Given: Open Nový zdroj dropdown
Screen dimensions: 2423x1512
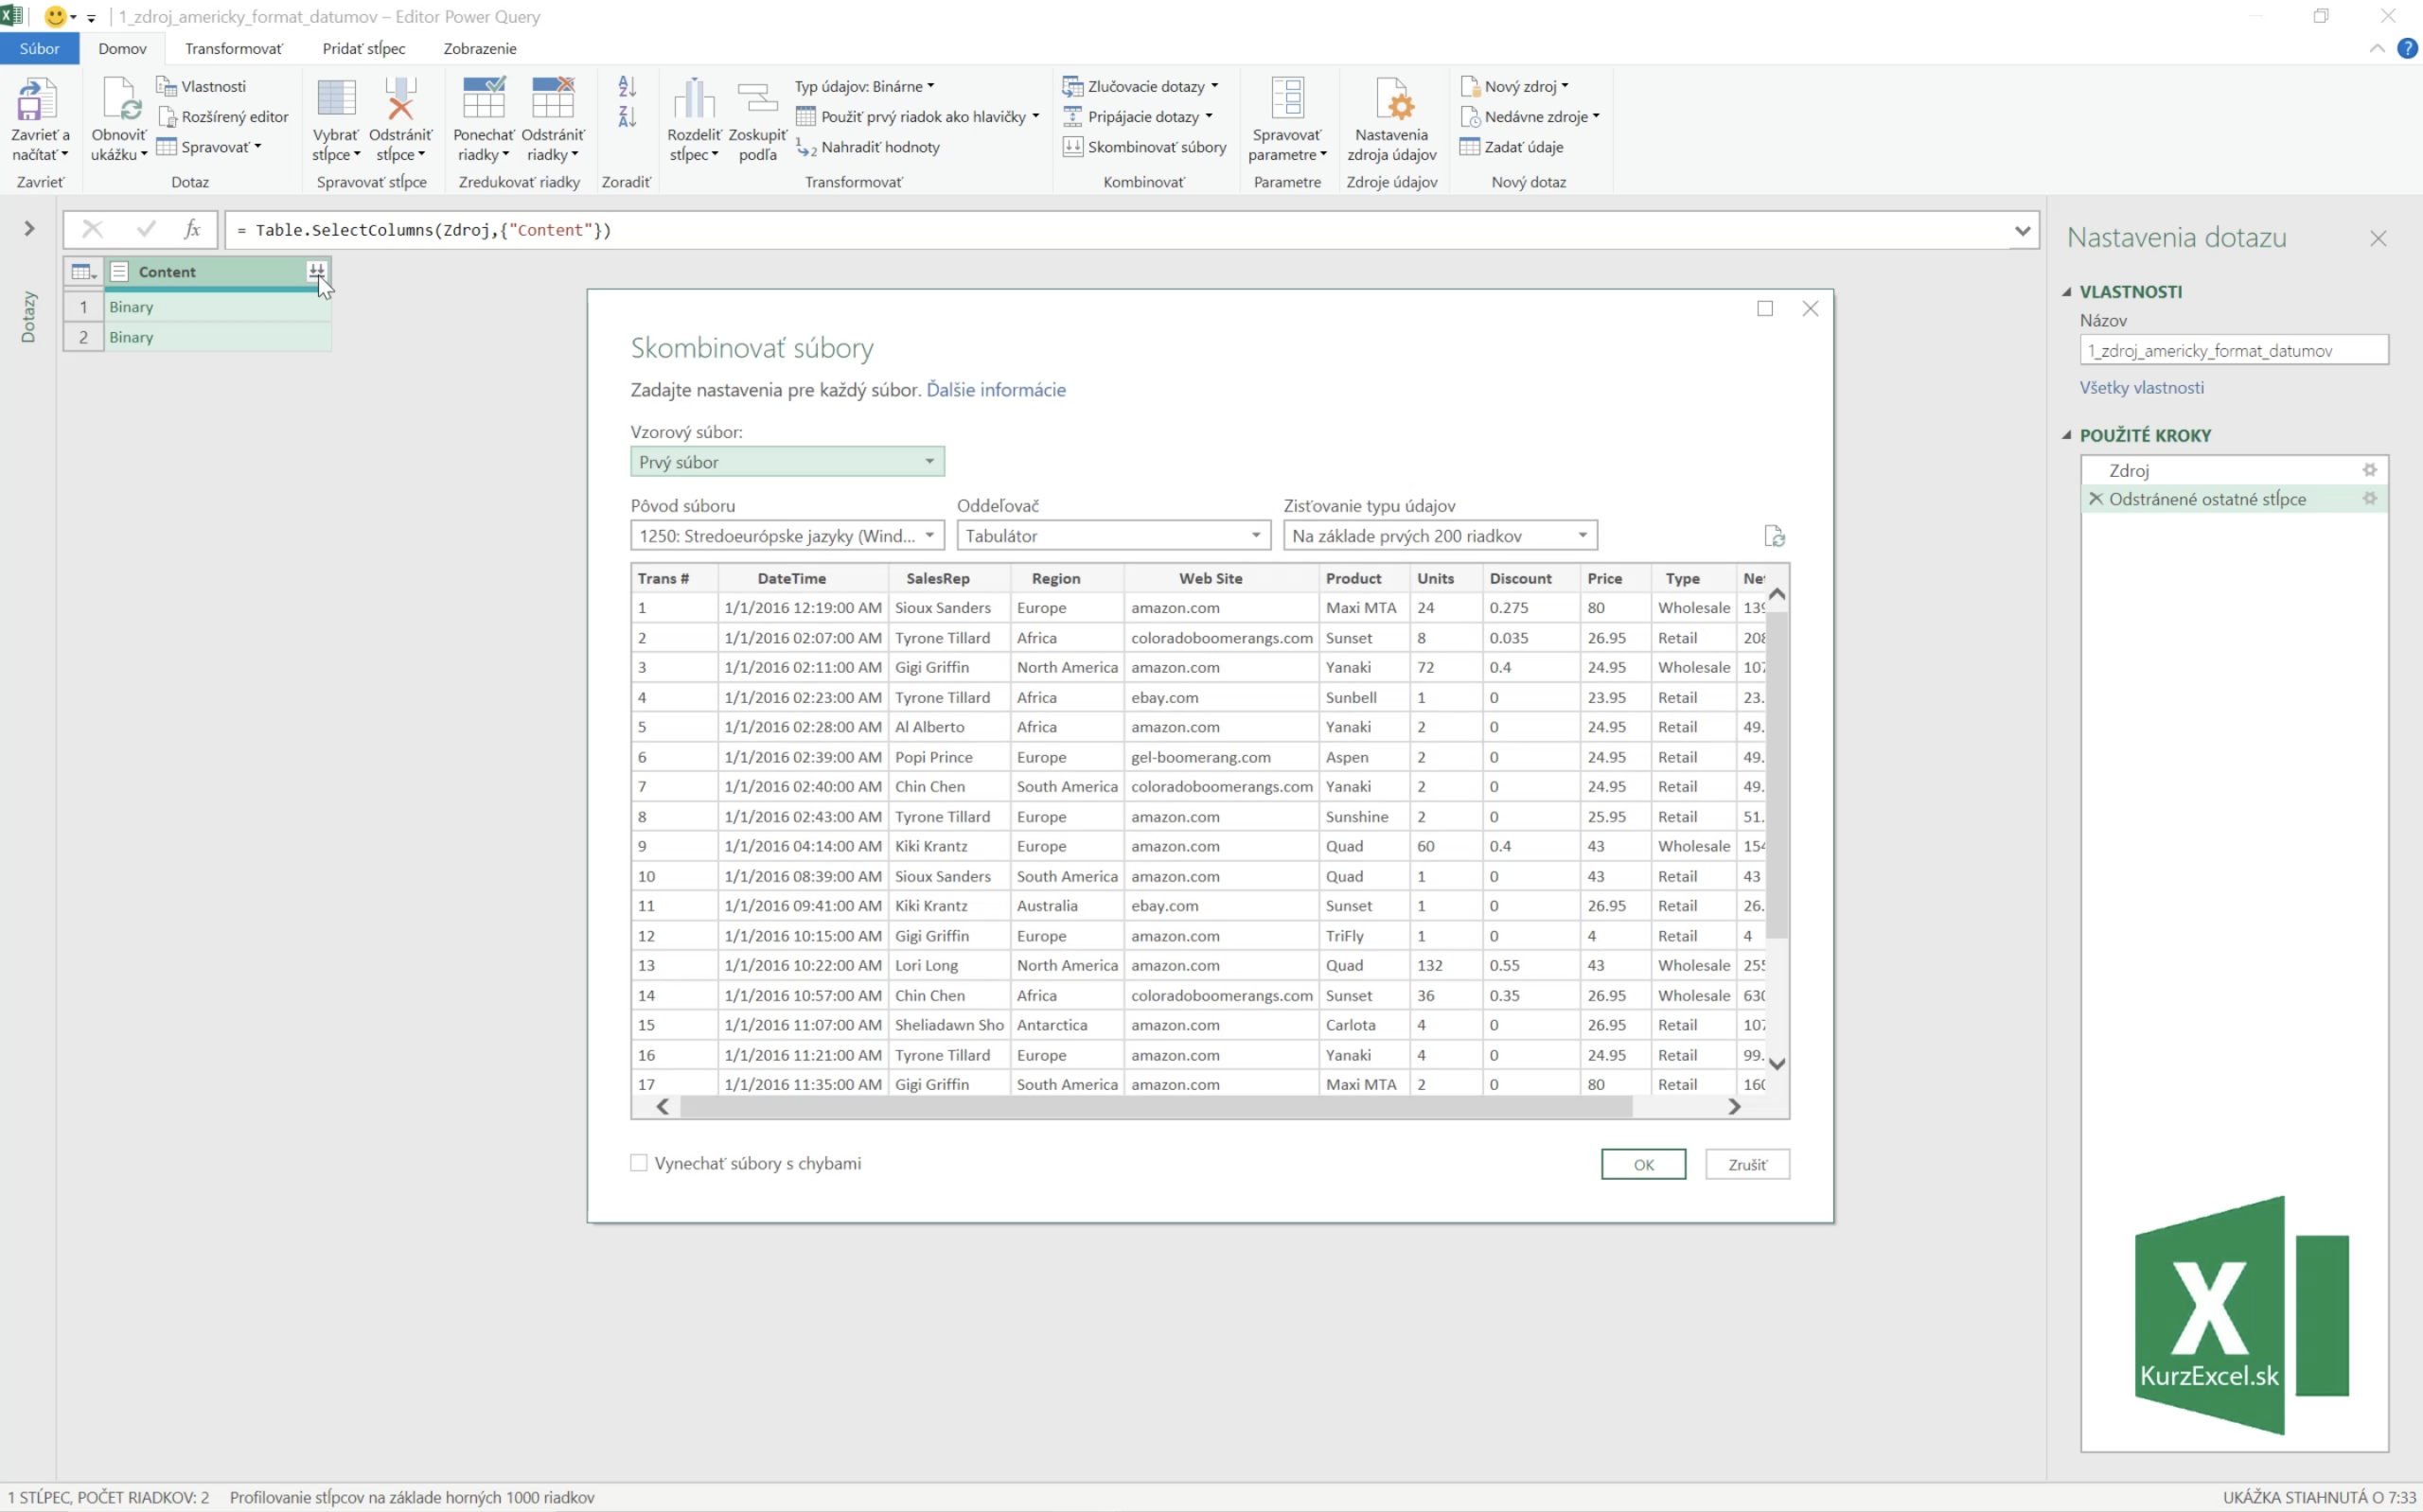Looking at the screenshot, I should click(x=1515, y=87).
